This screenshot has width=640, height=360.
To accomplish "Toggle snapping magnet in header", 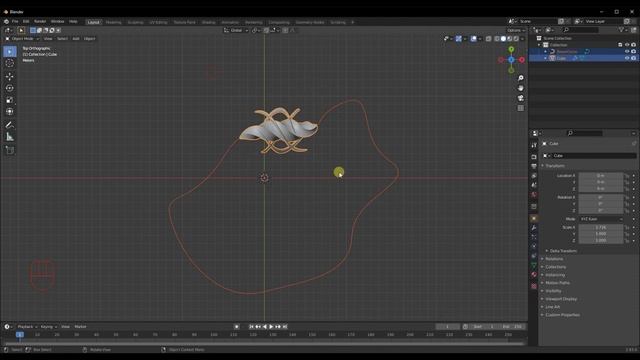I will (x=266, y=30).
